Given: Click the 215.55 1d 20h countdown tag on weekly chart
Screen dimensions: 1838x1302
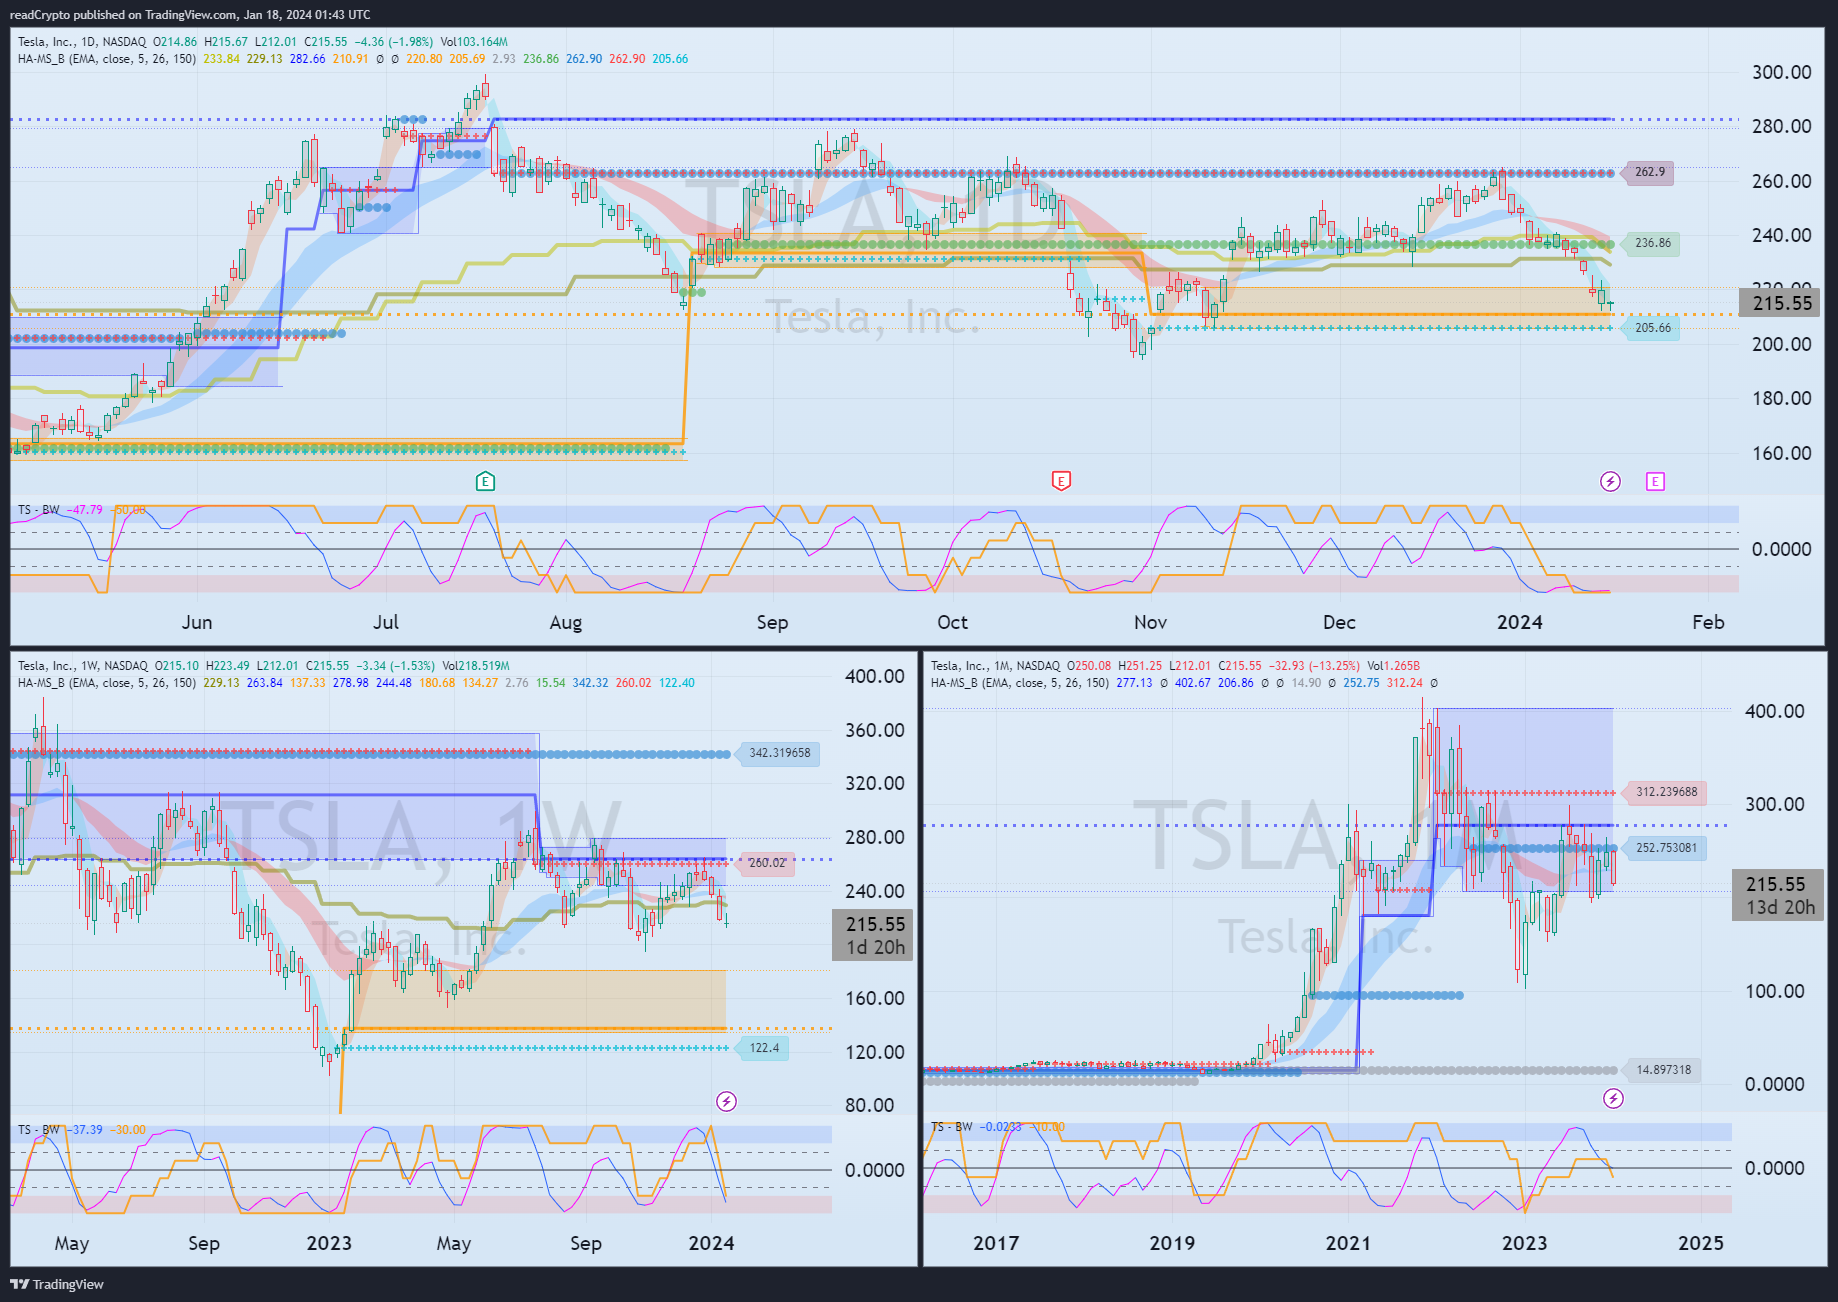Looking at the screenshot, I should (873, 935).
